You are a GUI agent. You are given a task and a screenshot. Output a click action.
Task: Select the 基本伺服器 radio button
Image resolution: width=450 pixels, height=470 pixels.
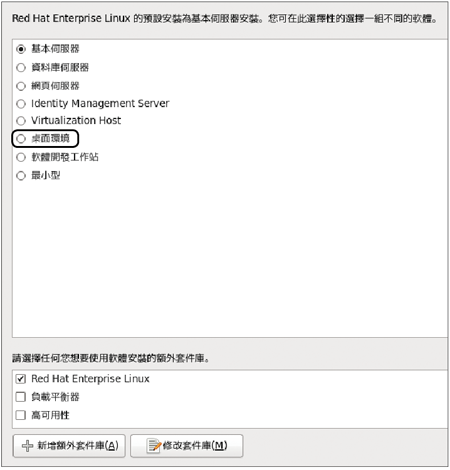click(21, 49)
